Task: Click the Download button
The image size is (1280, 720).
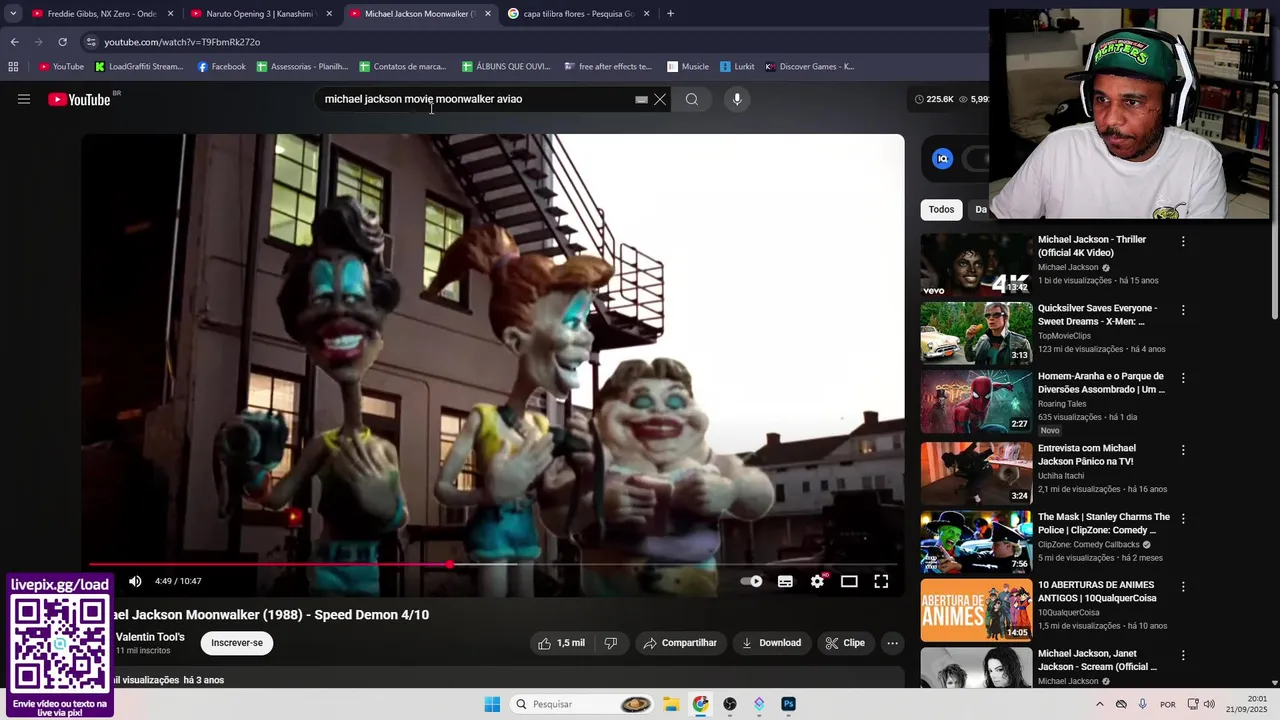Action: click(x=771, y=643)
